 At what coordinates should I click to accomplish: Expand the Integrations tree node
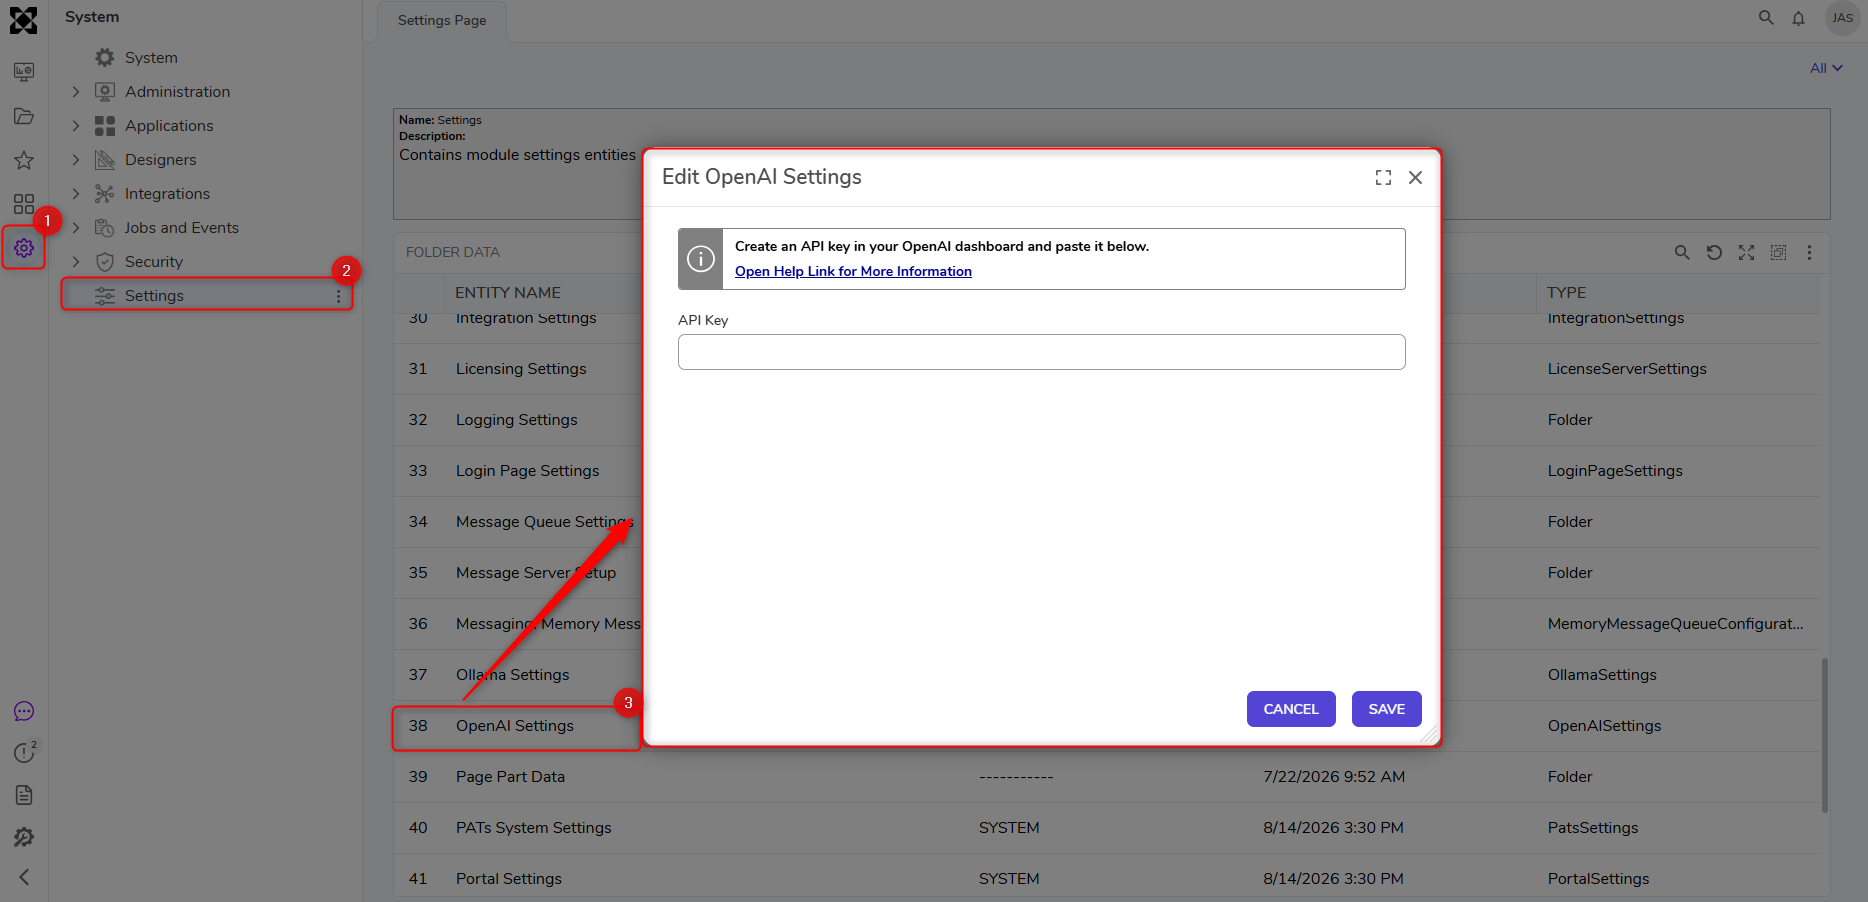[76, 194]
